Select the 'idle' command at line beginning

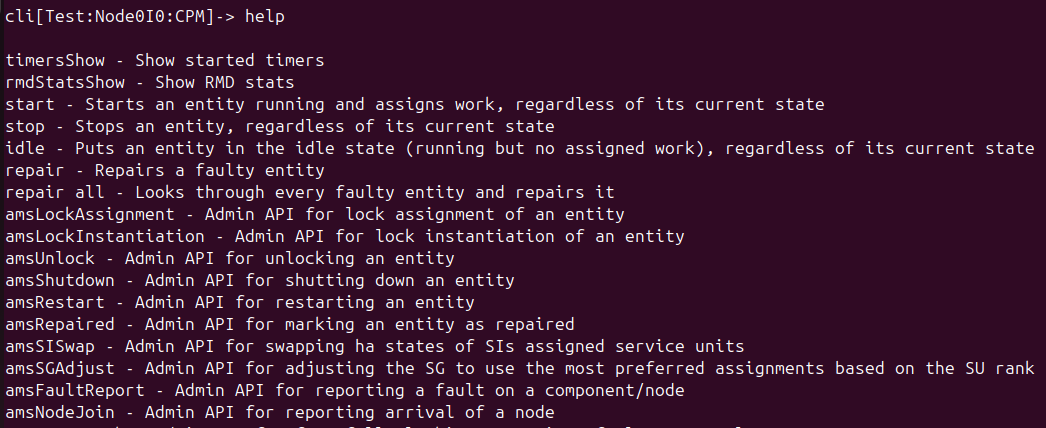[x=25, y=149]
